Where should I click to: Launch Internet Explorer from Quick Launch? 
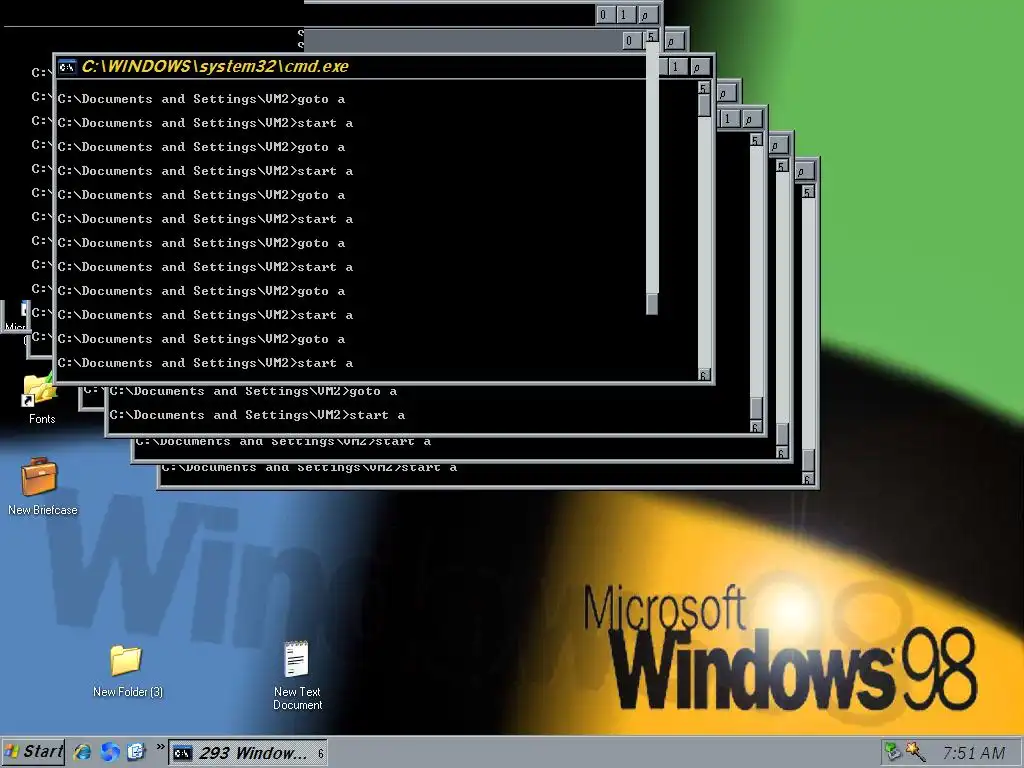click(x=82, y=752)
